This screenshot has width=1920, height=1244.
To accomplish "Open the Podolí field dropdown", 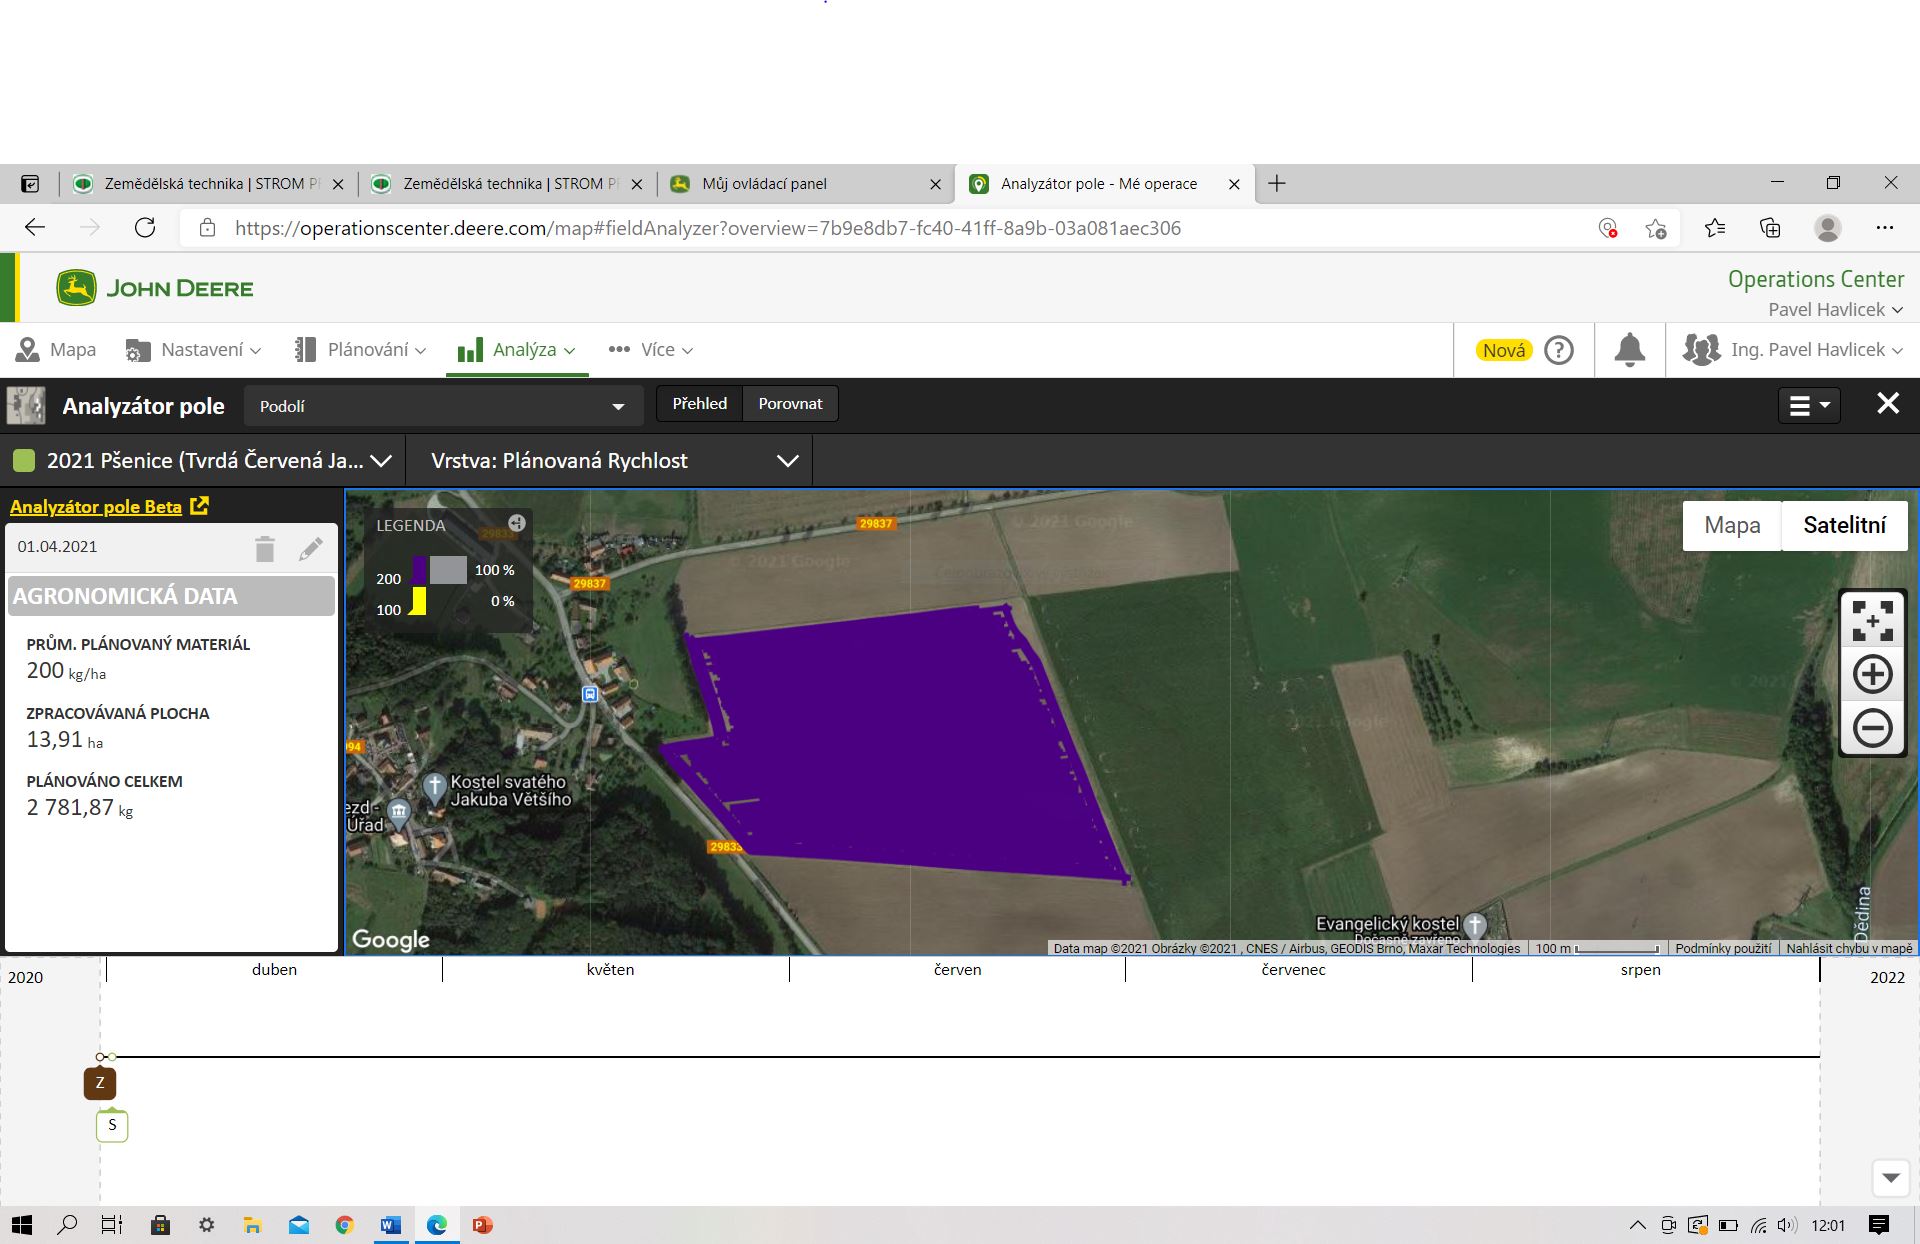I will coord(441,406).
